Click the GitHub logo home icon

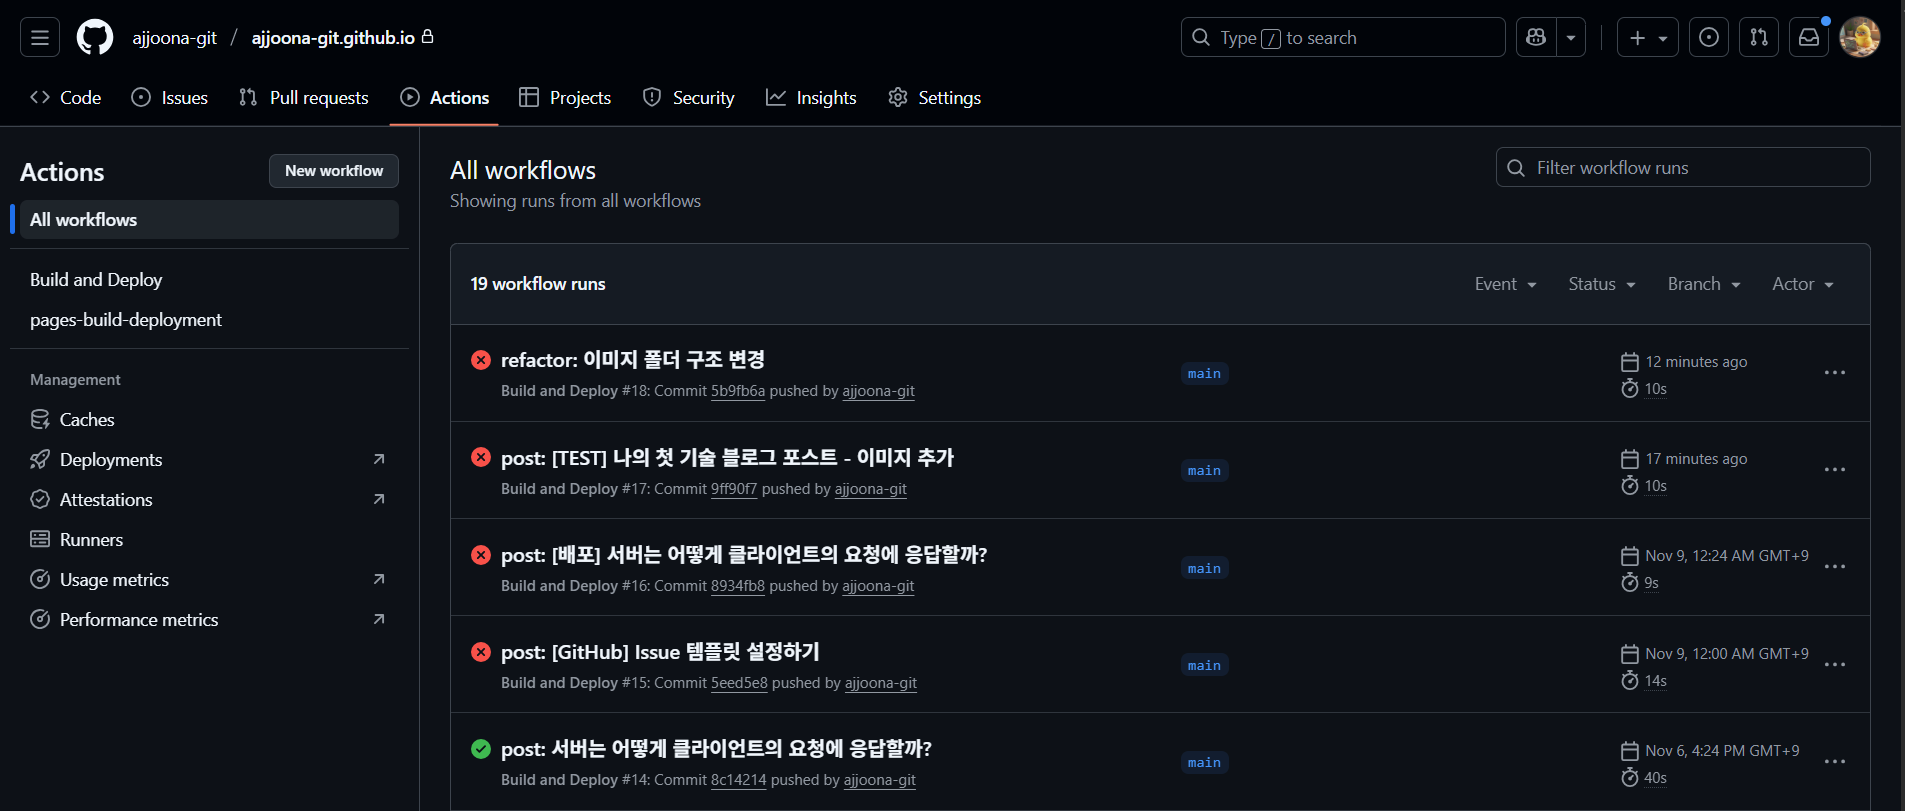tap(95, 38)
